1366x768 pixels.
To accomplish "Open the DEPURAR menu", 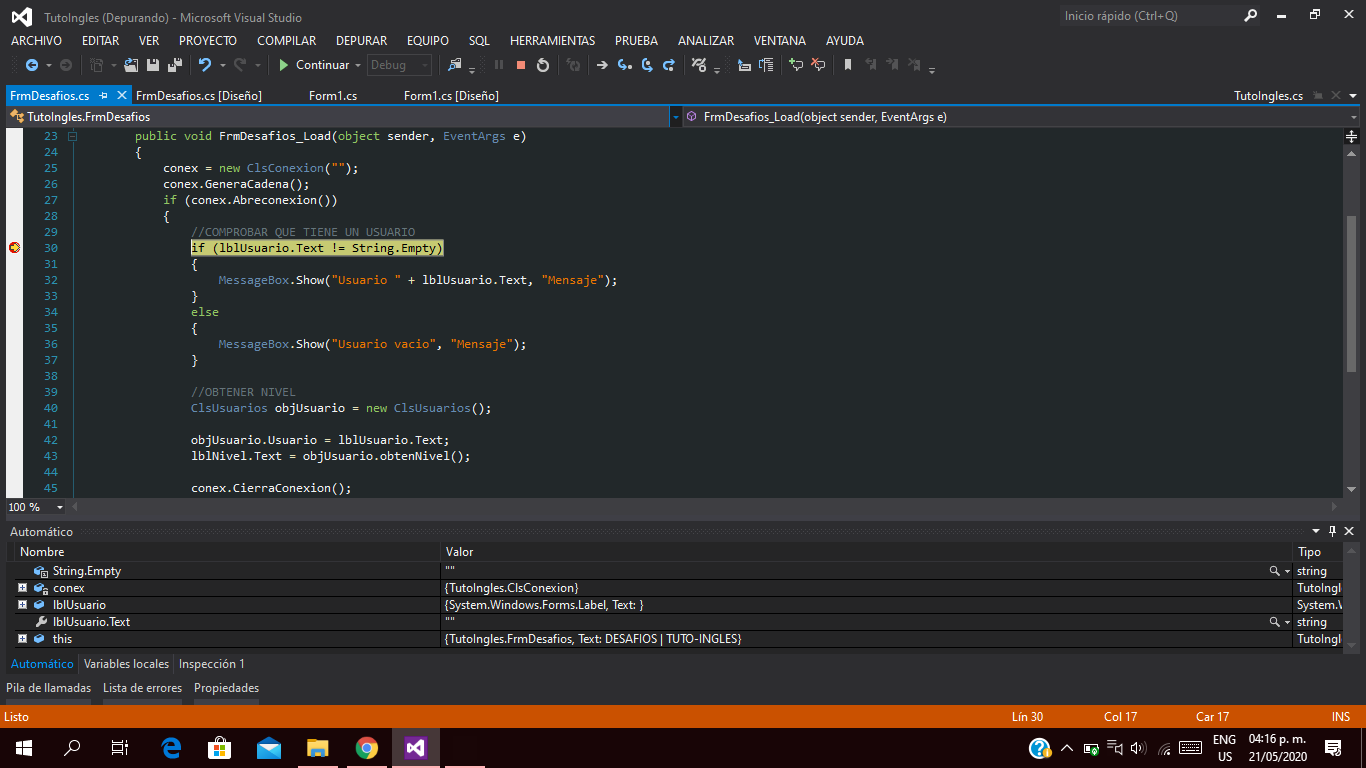I will coord(362,41).
